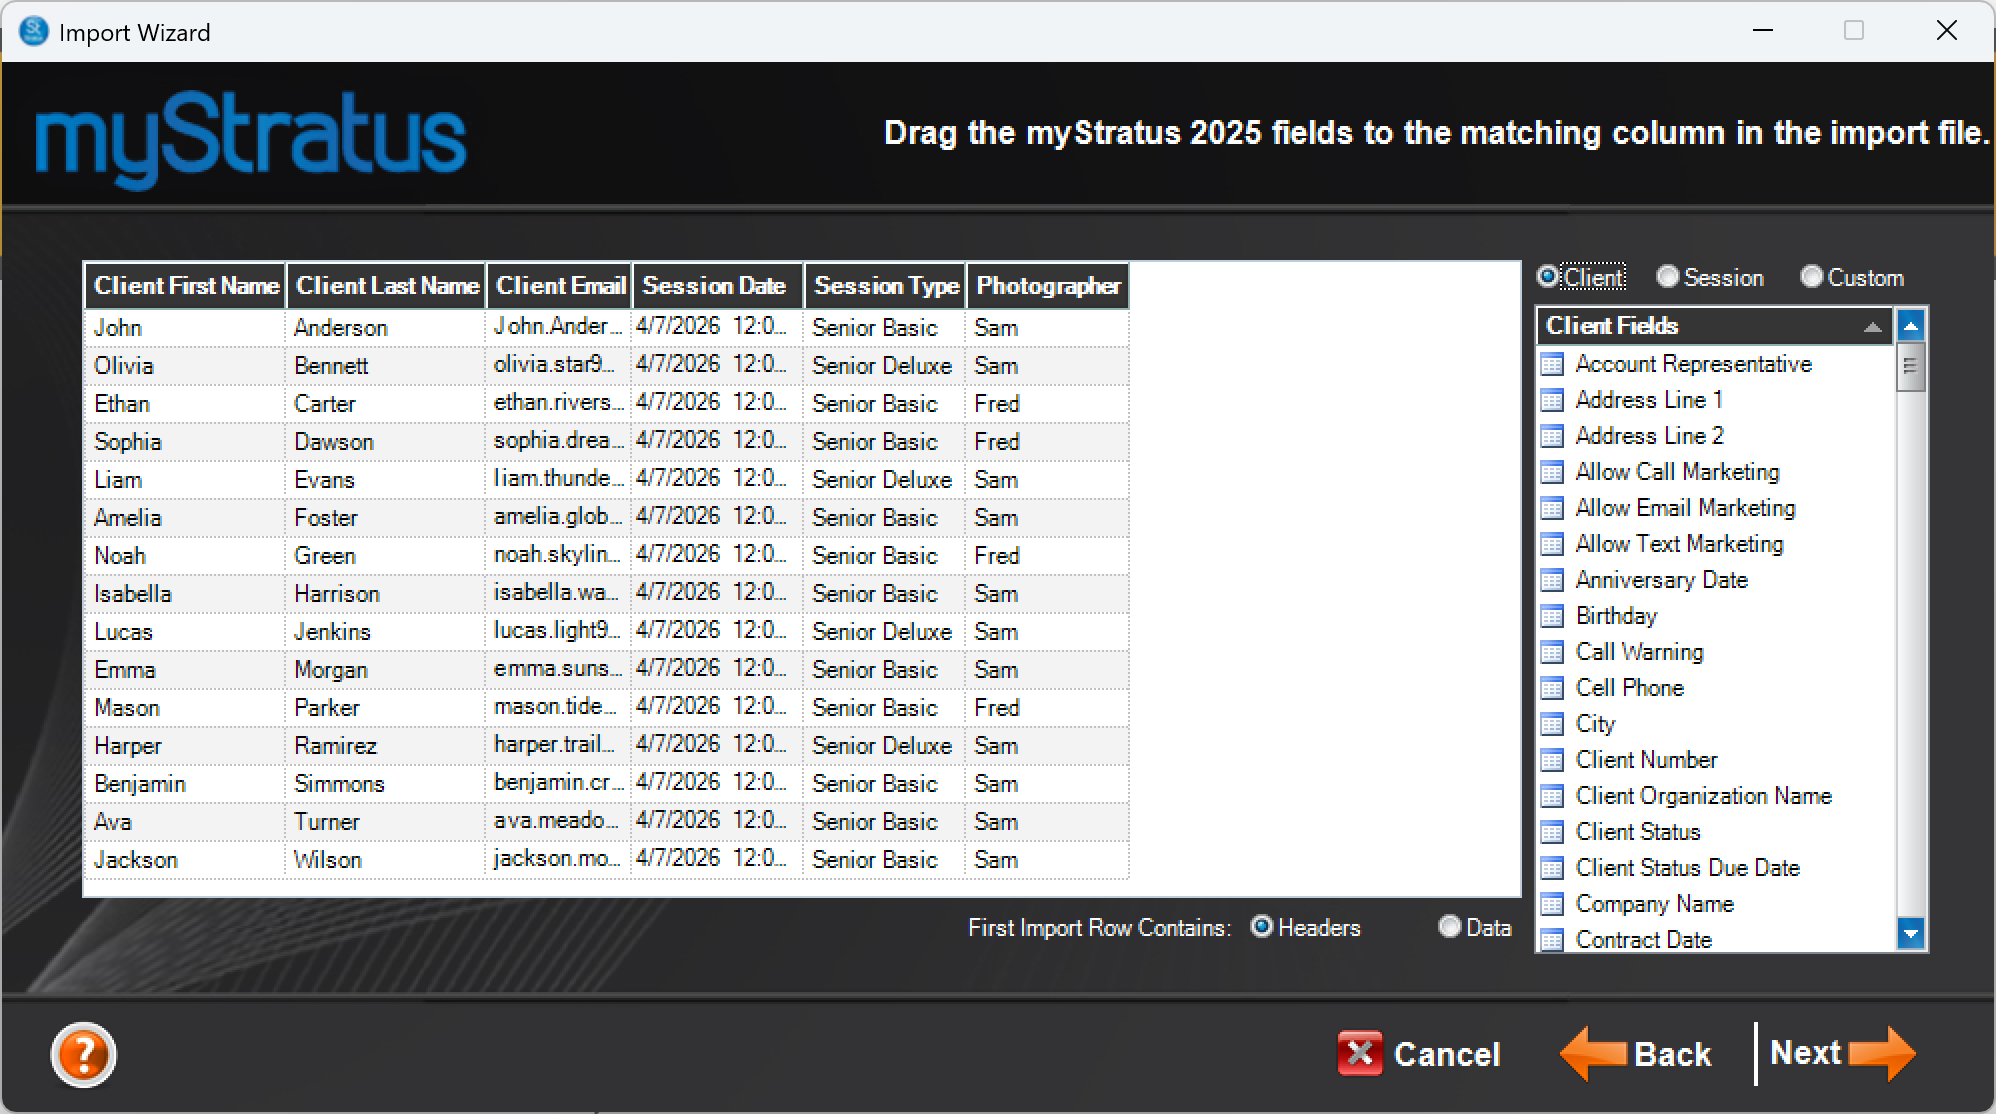Viewport: 1996px width, 1114px height.
Task: Click the field list scroll up arrow
Action: [1911, 326]
